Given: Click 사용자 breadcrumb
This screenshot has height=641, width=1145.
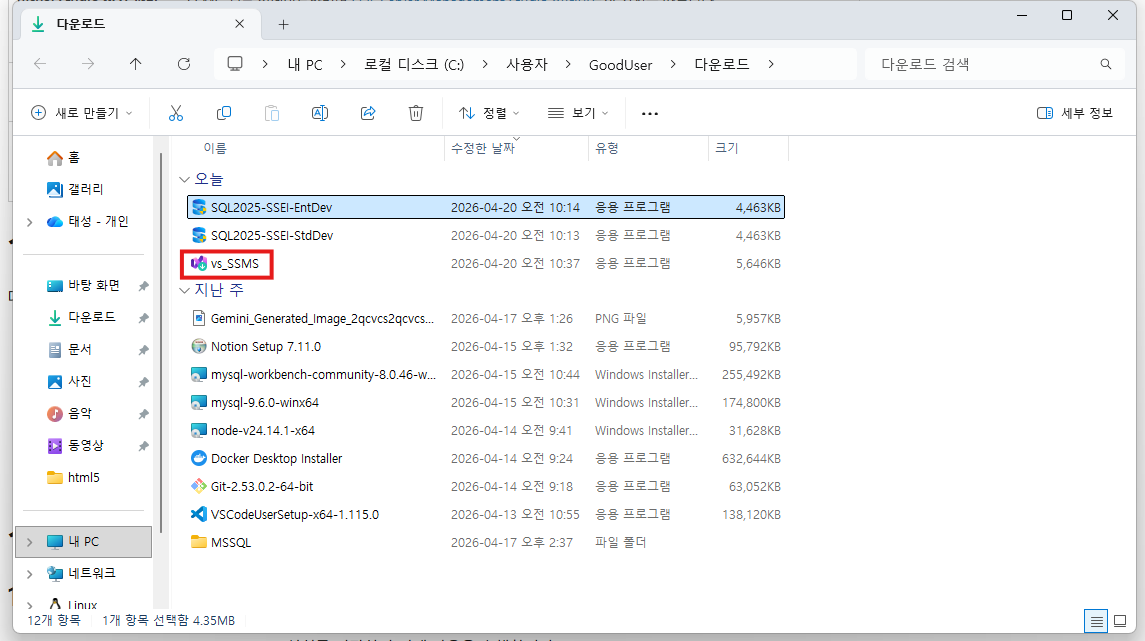Looking at the screenshot, I should 526,64.
